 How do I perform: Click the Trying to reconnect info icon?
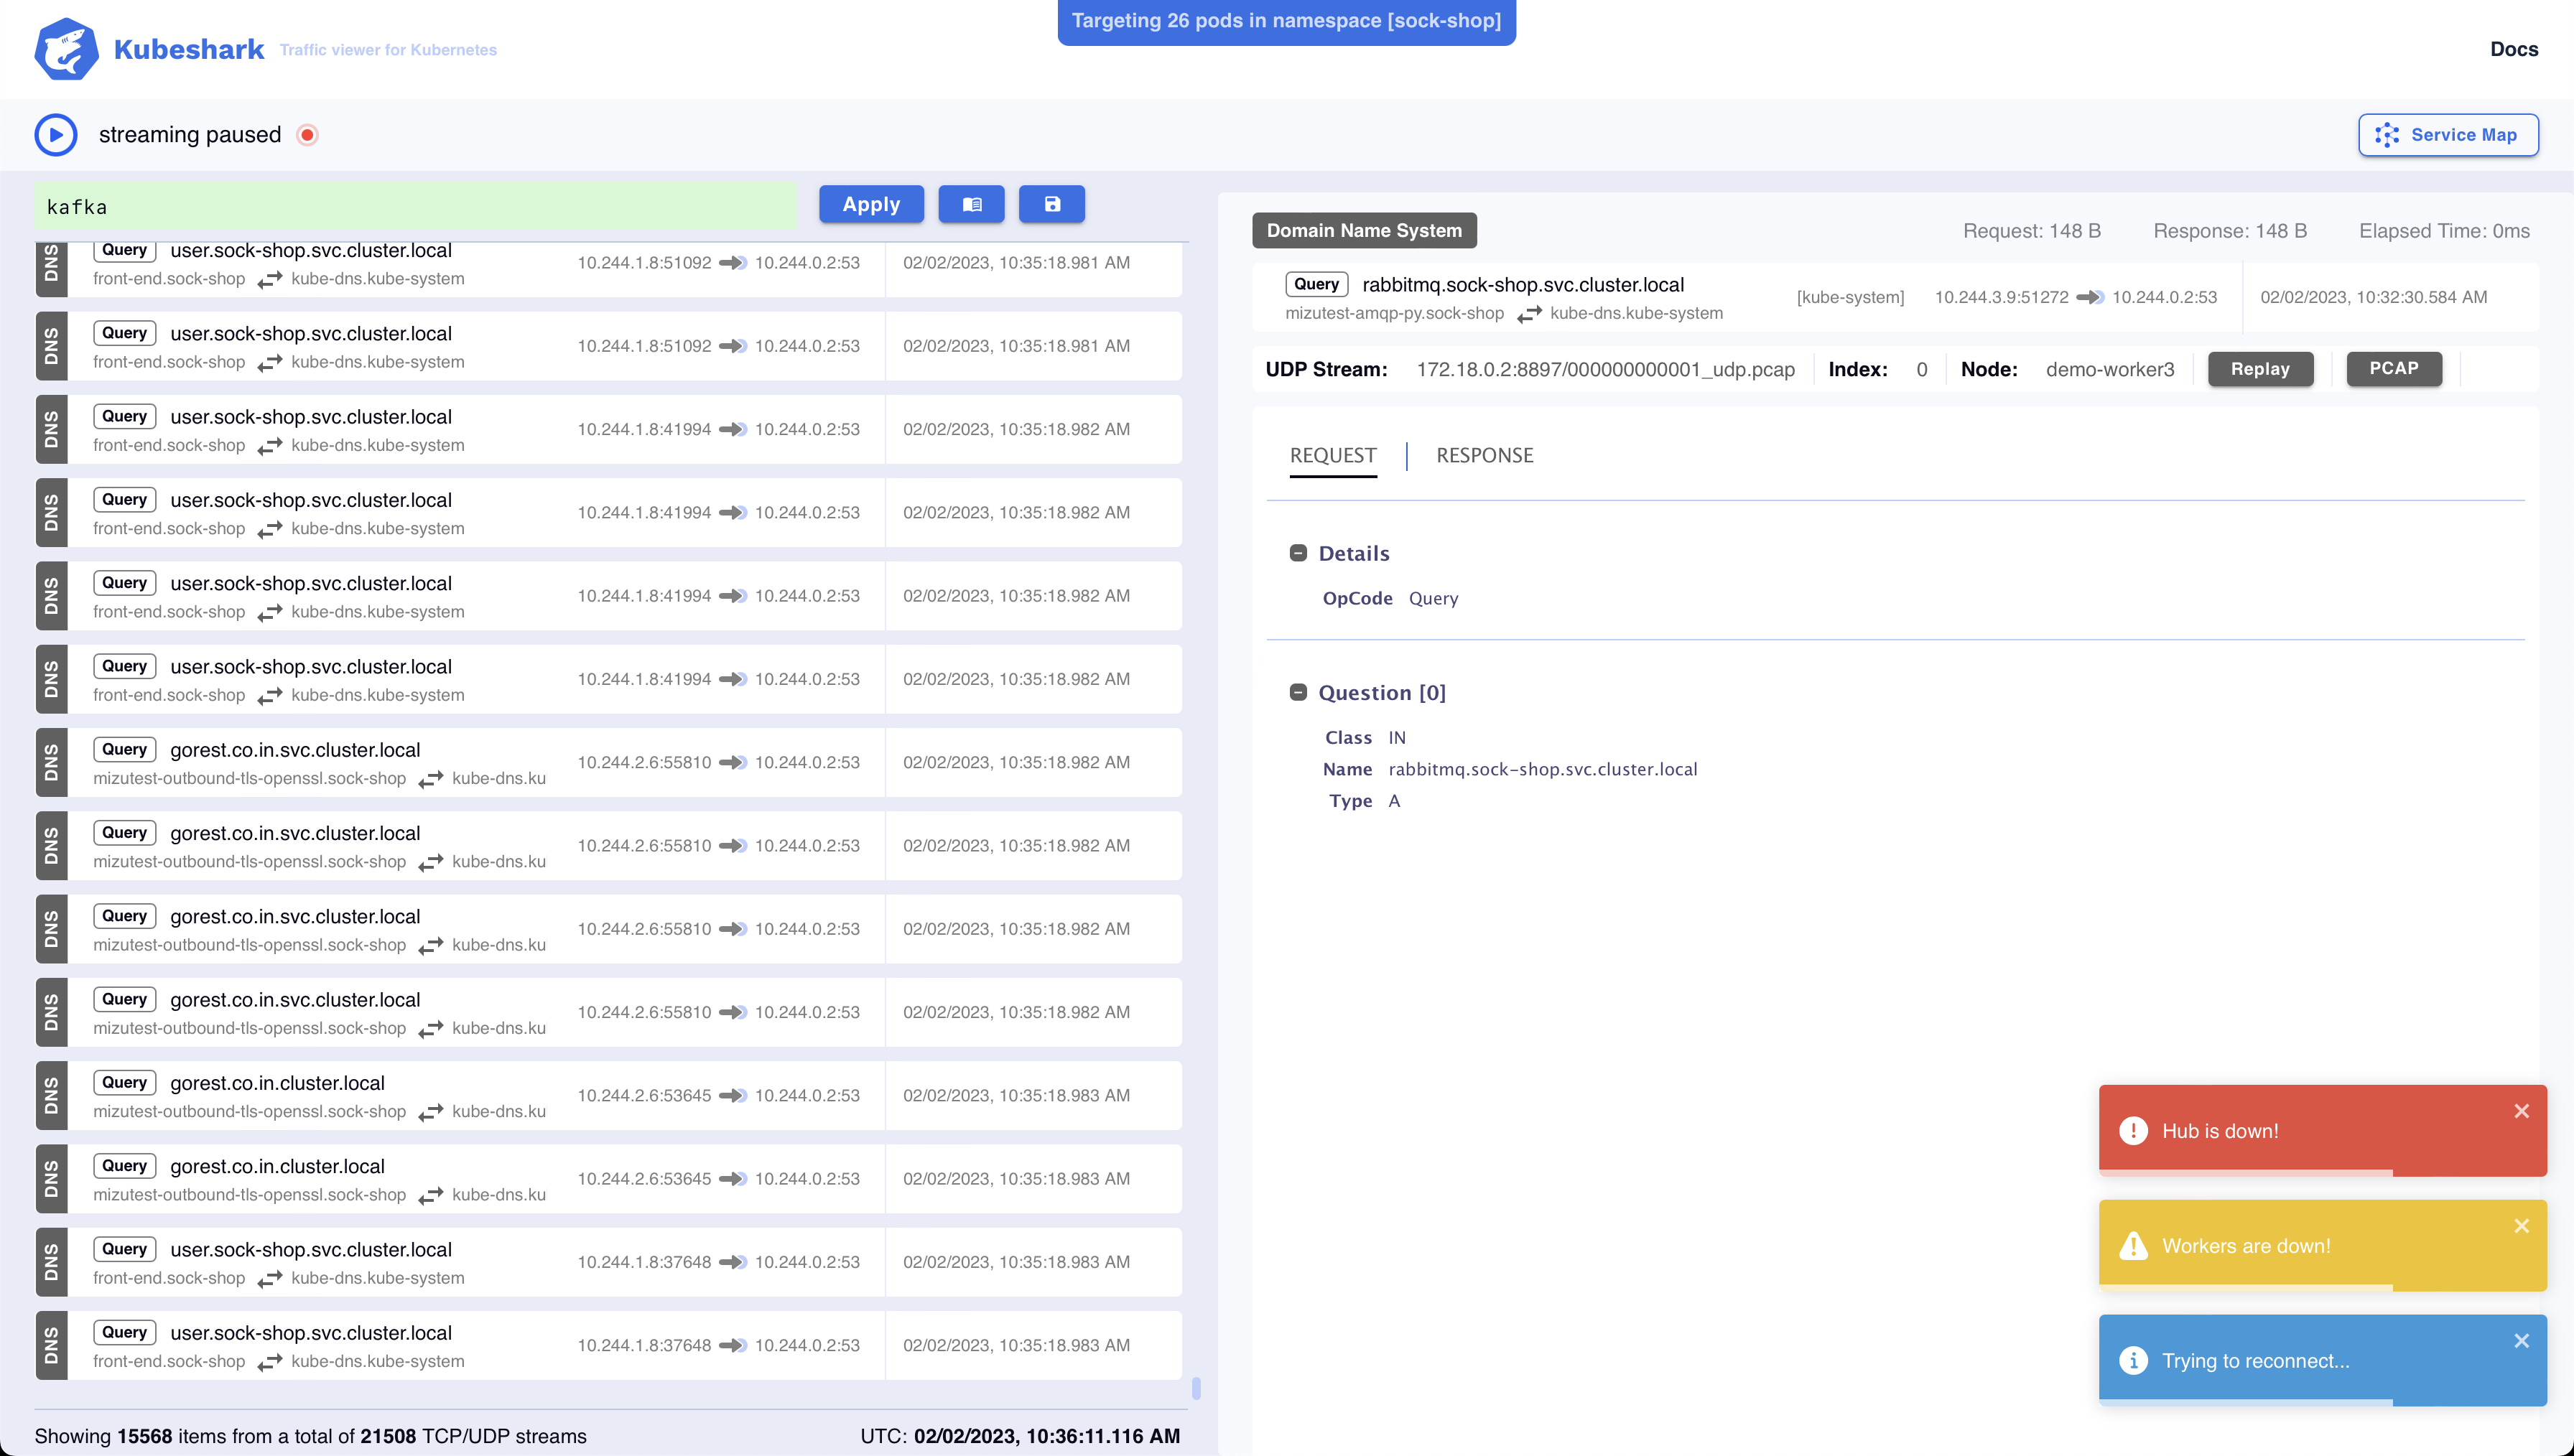pos(2133,1360)
